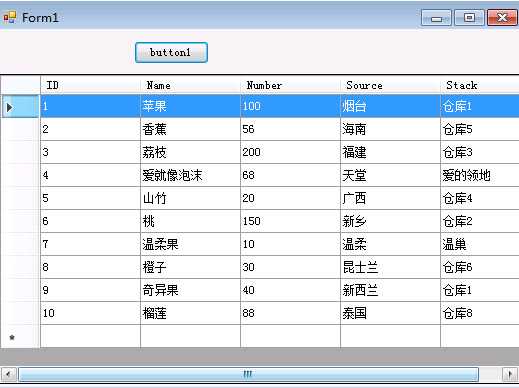Select the Stack cell 爱的领地
Viewport: 519px width, 388px height.
480,175
